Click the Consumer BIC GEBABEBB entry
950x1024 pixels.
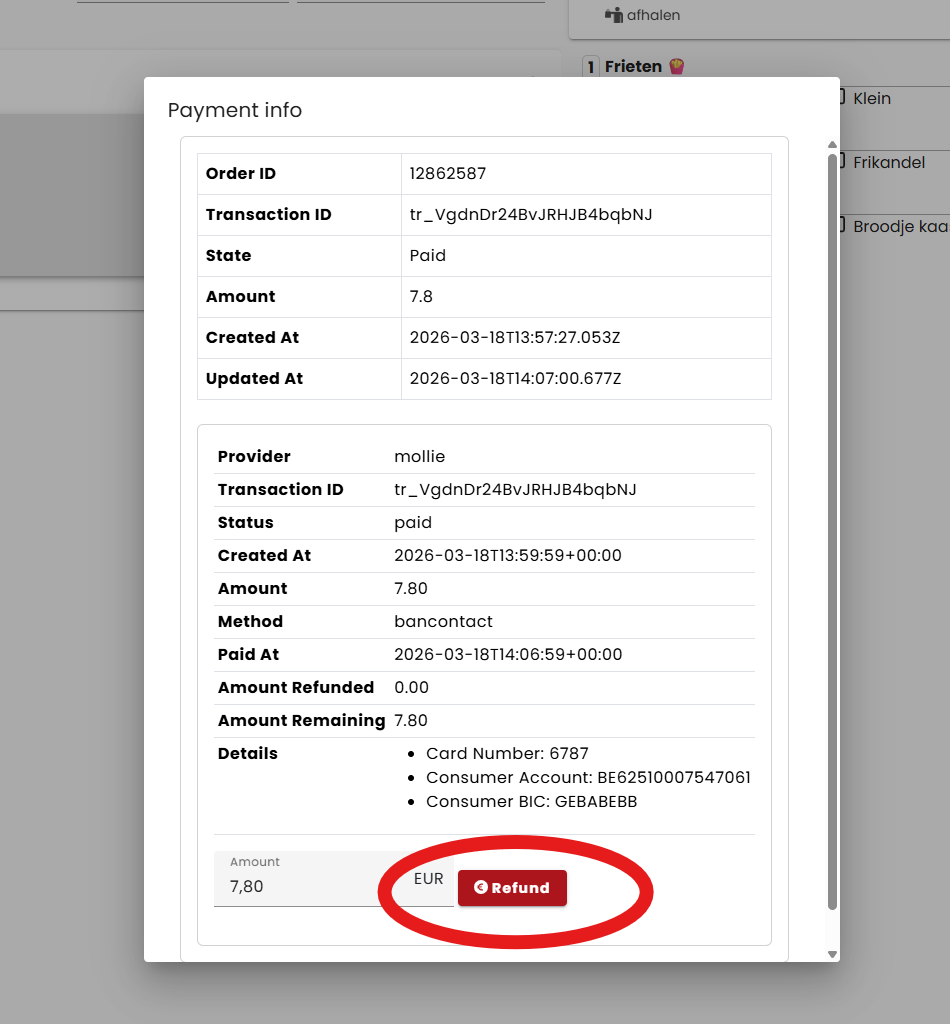click(x=531, y=801)
